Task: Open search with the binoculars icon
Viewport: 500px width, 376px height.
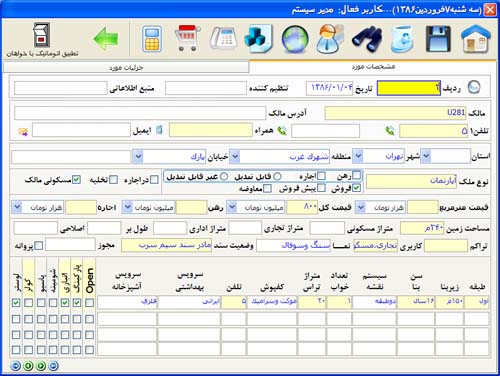Action: pyautogui.click(x=367, y=40)
